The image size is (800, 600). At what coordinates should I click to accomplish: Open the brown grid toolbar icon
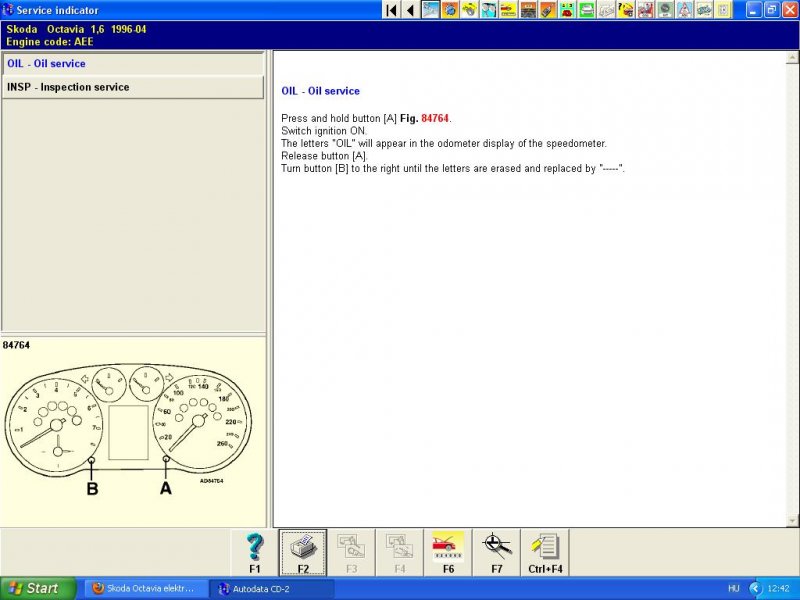pyautogui.click(x=529, y=10)
